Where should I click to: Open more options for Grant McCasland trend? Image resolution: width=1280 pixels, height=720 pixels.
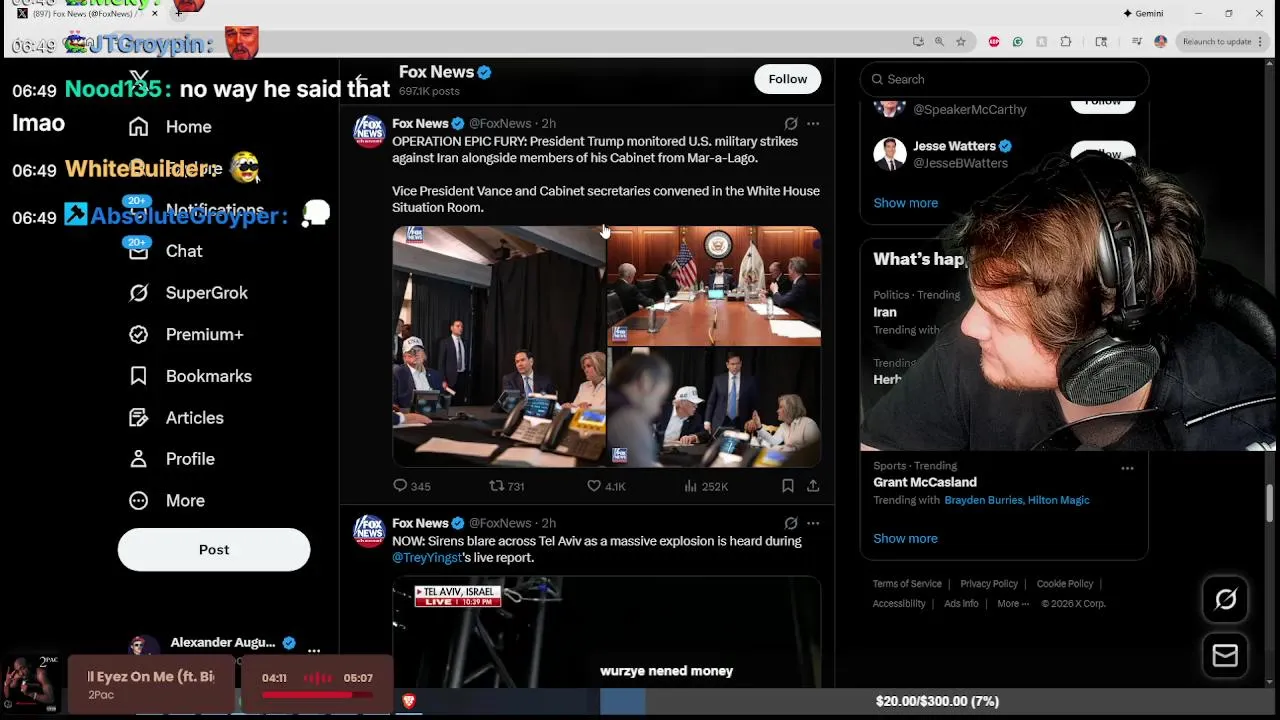tap(1127, 468)
